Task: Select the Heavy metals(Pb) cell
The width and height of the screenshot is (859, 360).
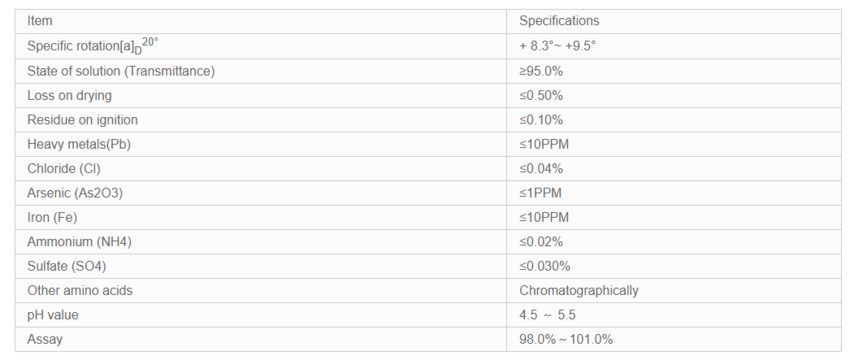Action: (x=261, y=144)
